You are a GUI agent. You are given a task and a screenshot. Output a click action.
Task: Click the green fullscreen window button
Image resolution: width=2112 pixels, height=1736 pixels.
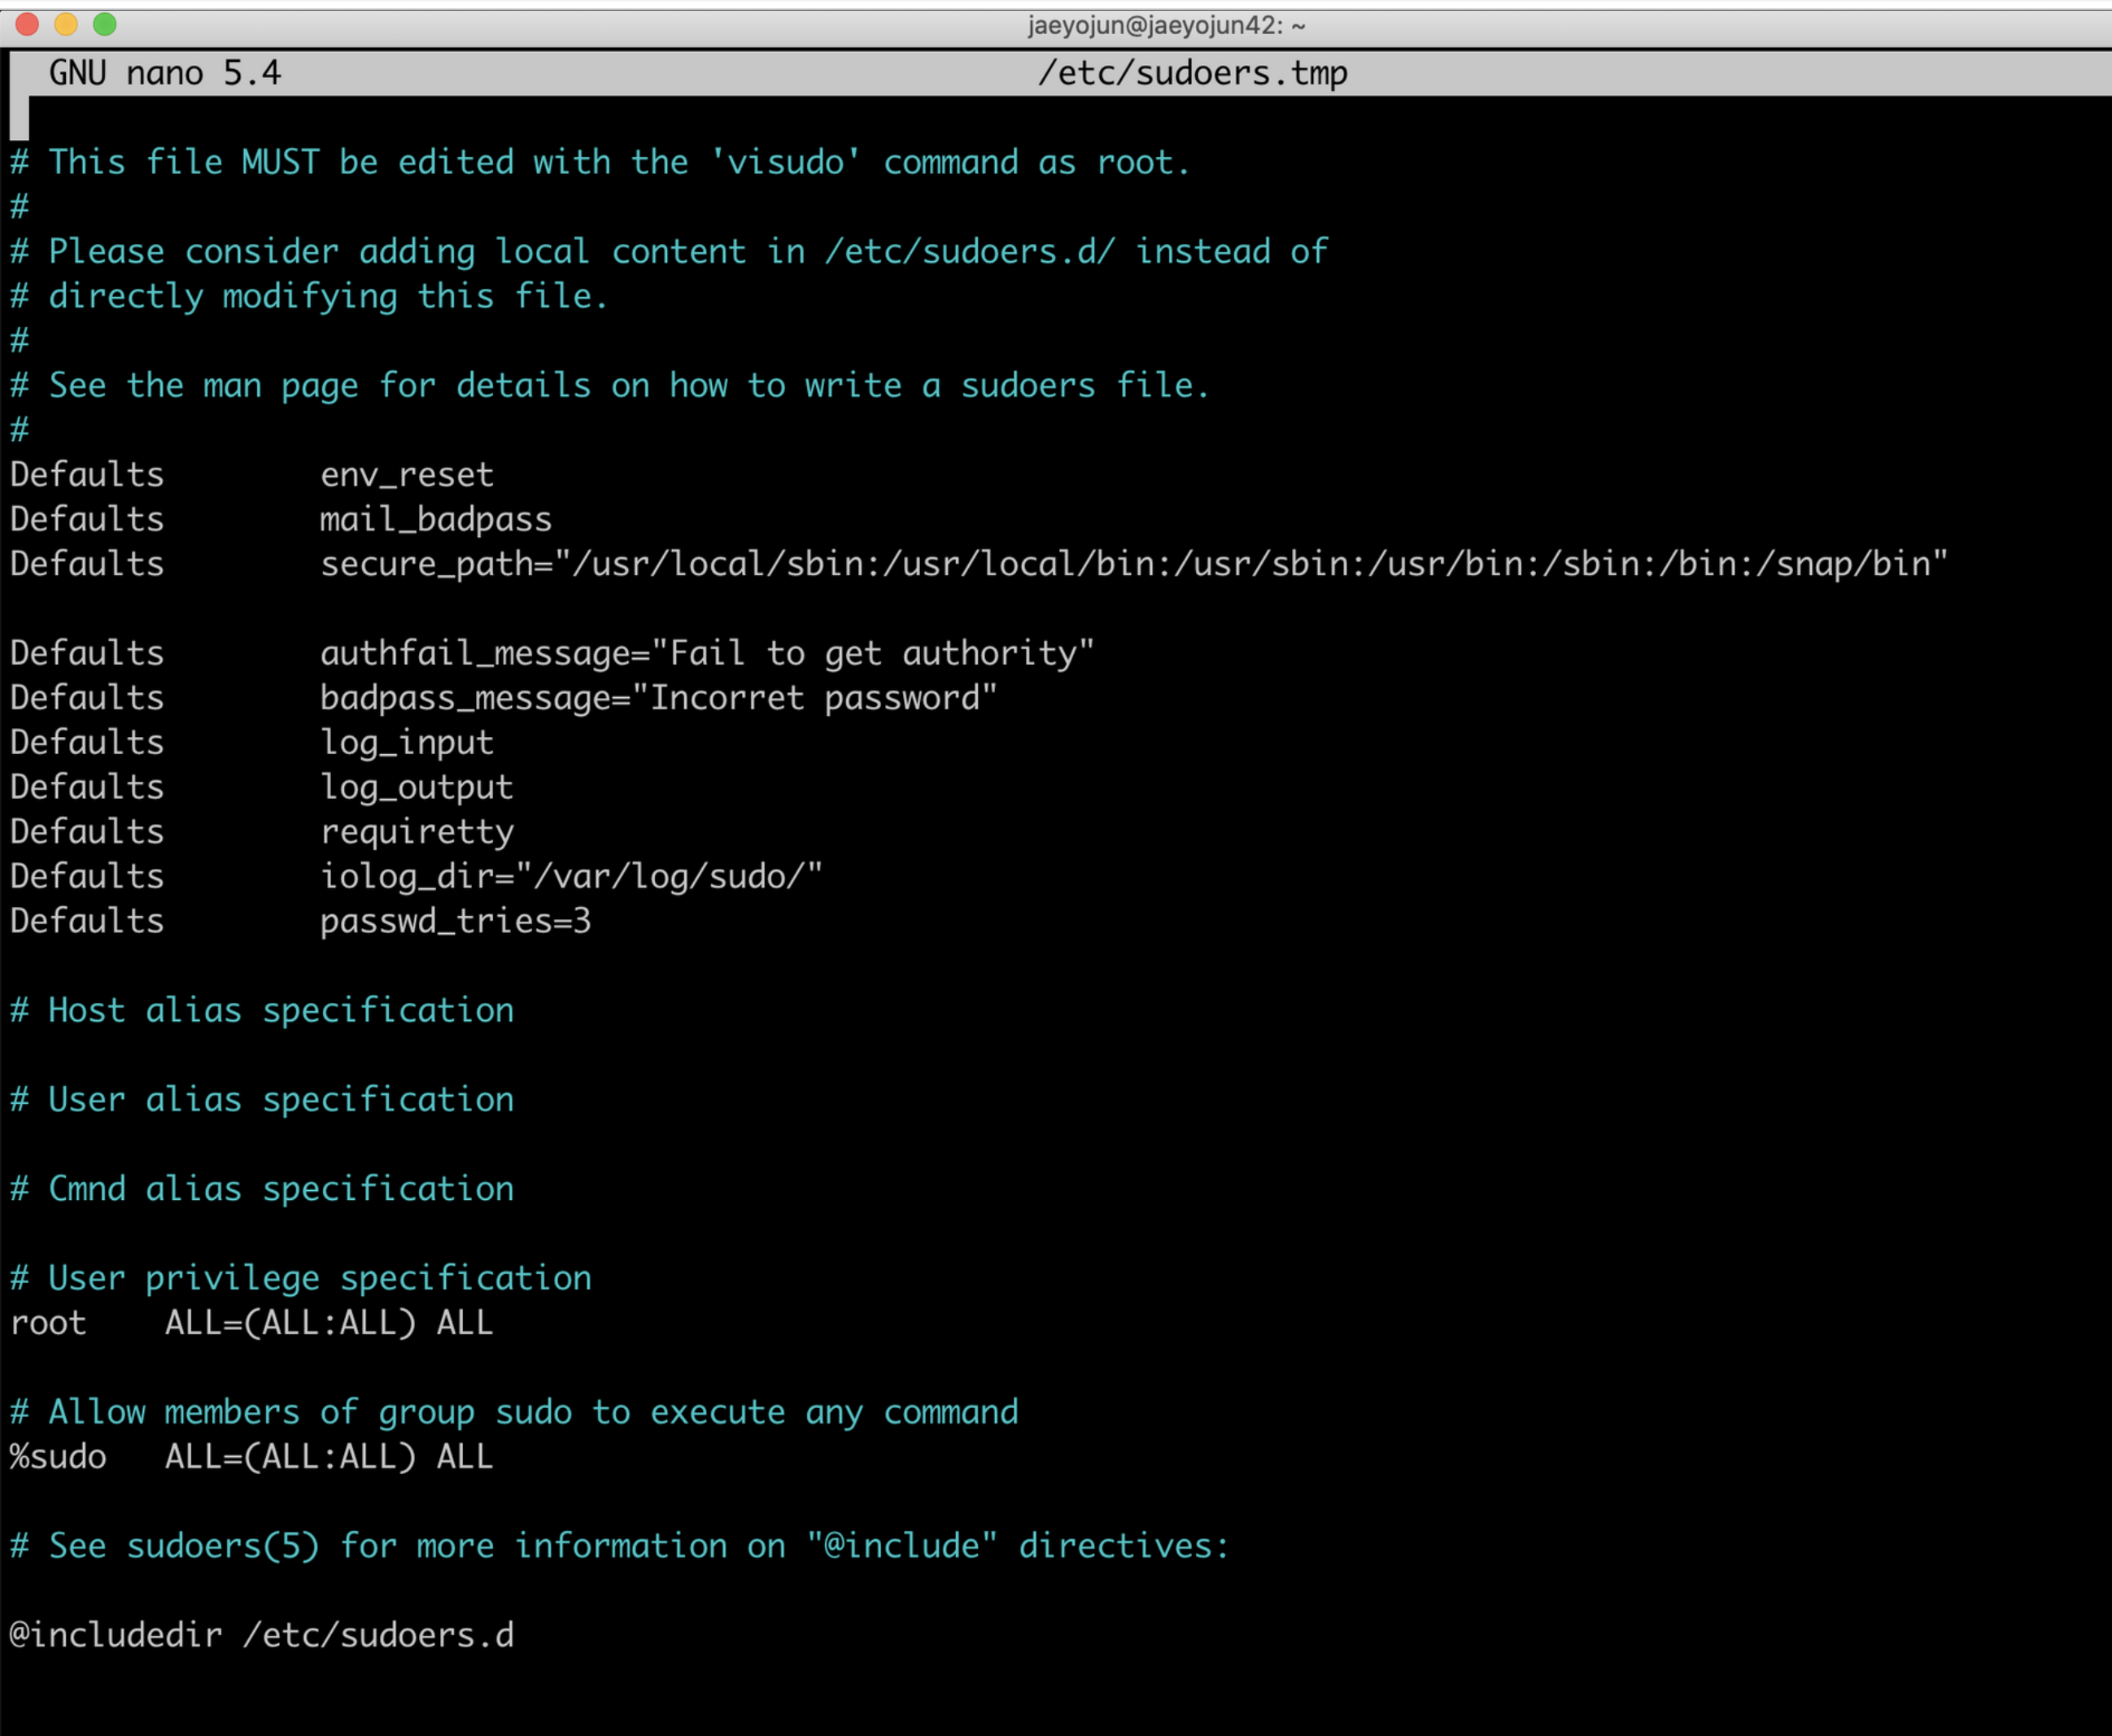(x=104, y=24)
